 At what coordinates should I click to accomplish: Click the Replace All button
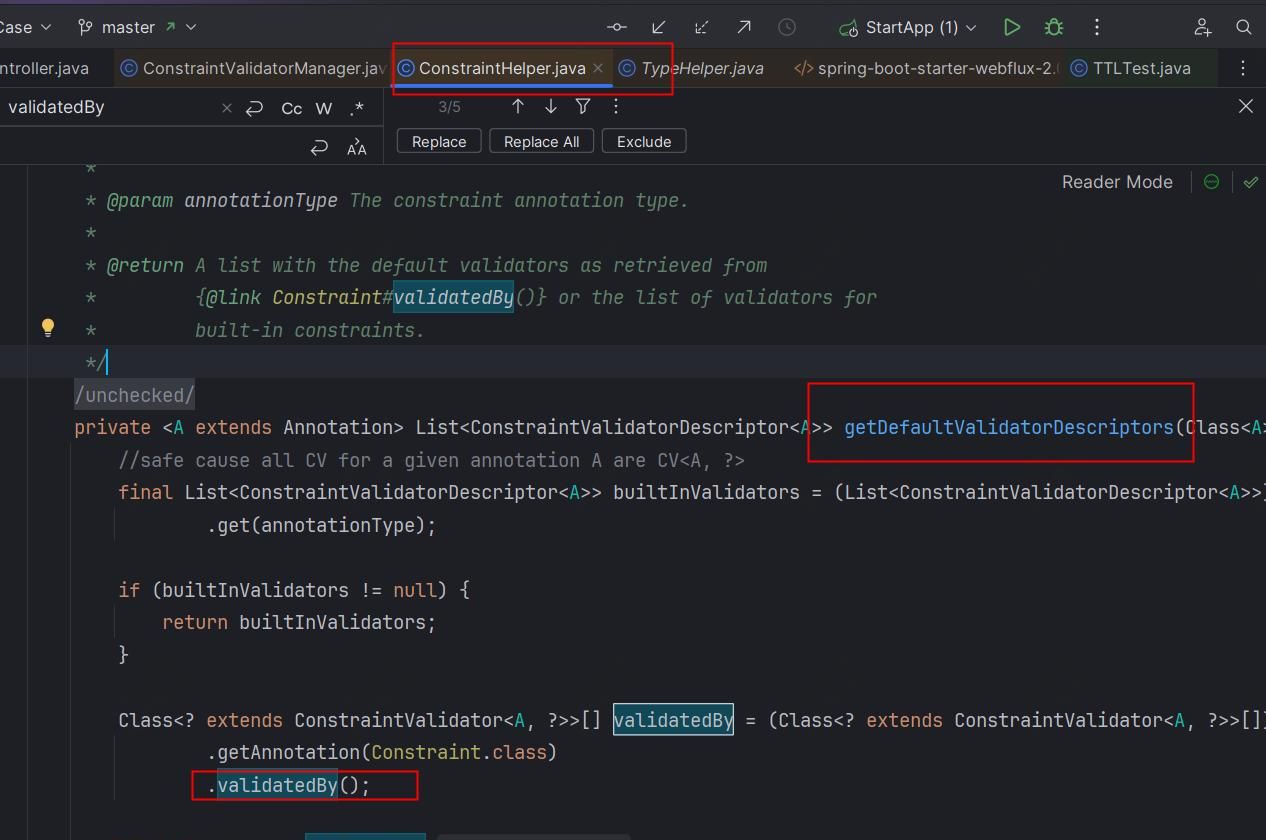point(541,141)
